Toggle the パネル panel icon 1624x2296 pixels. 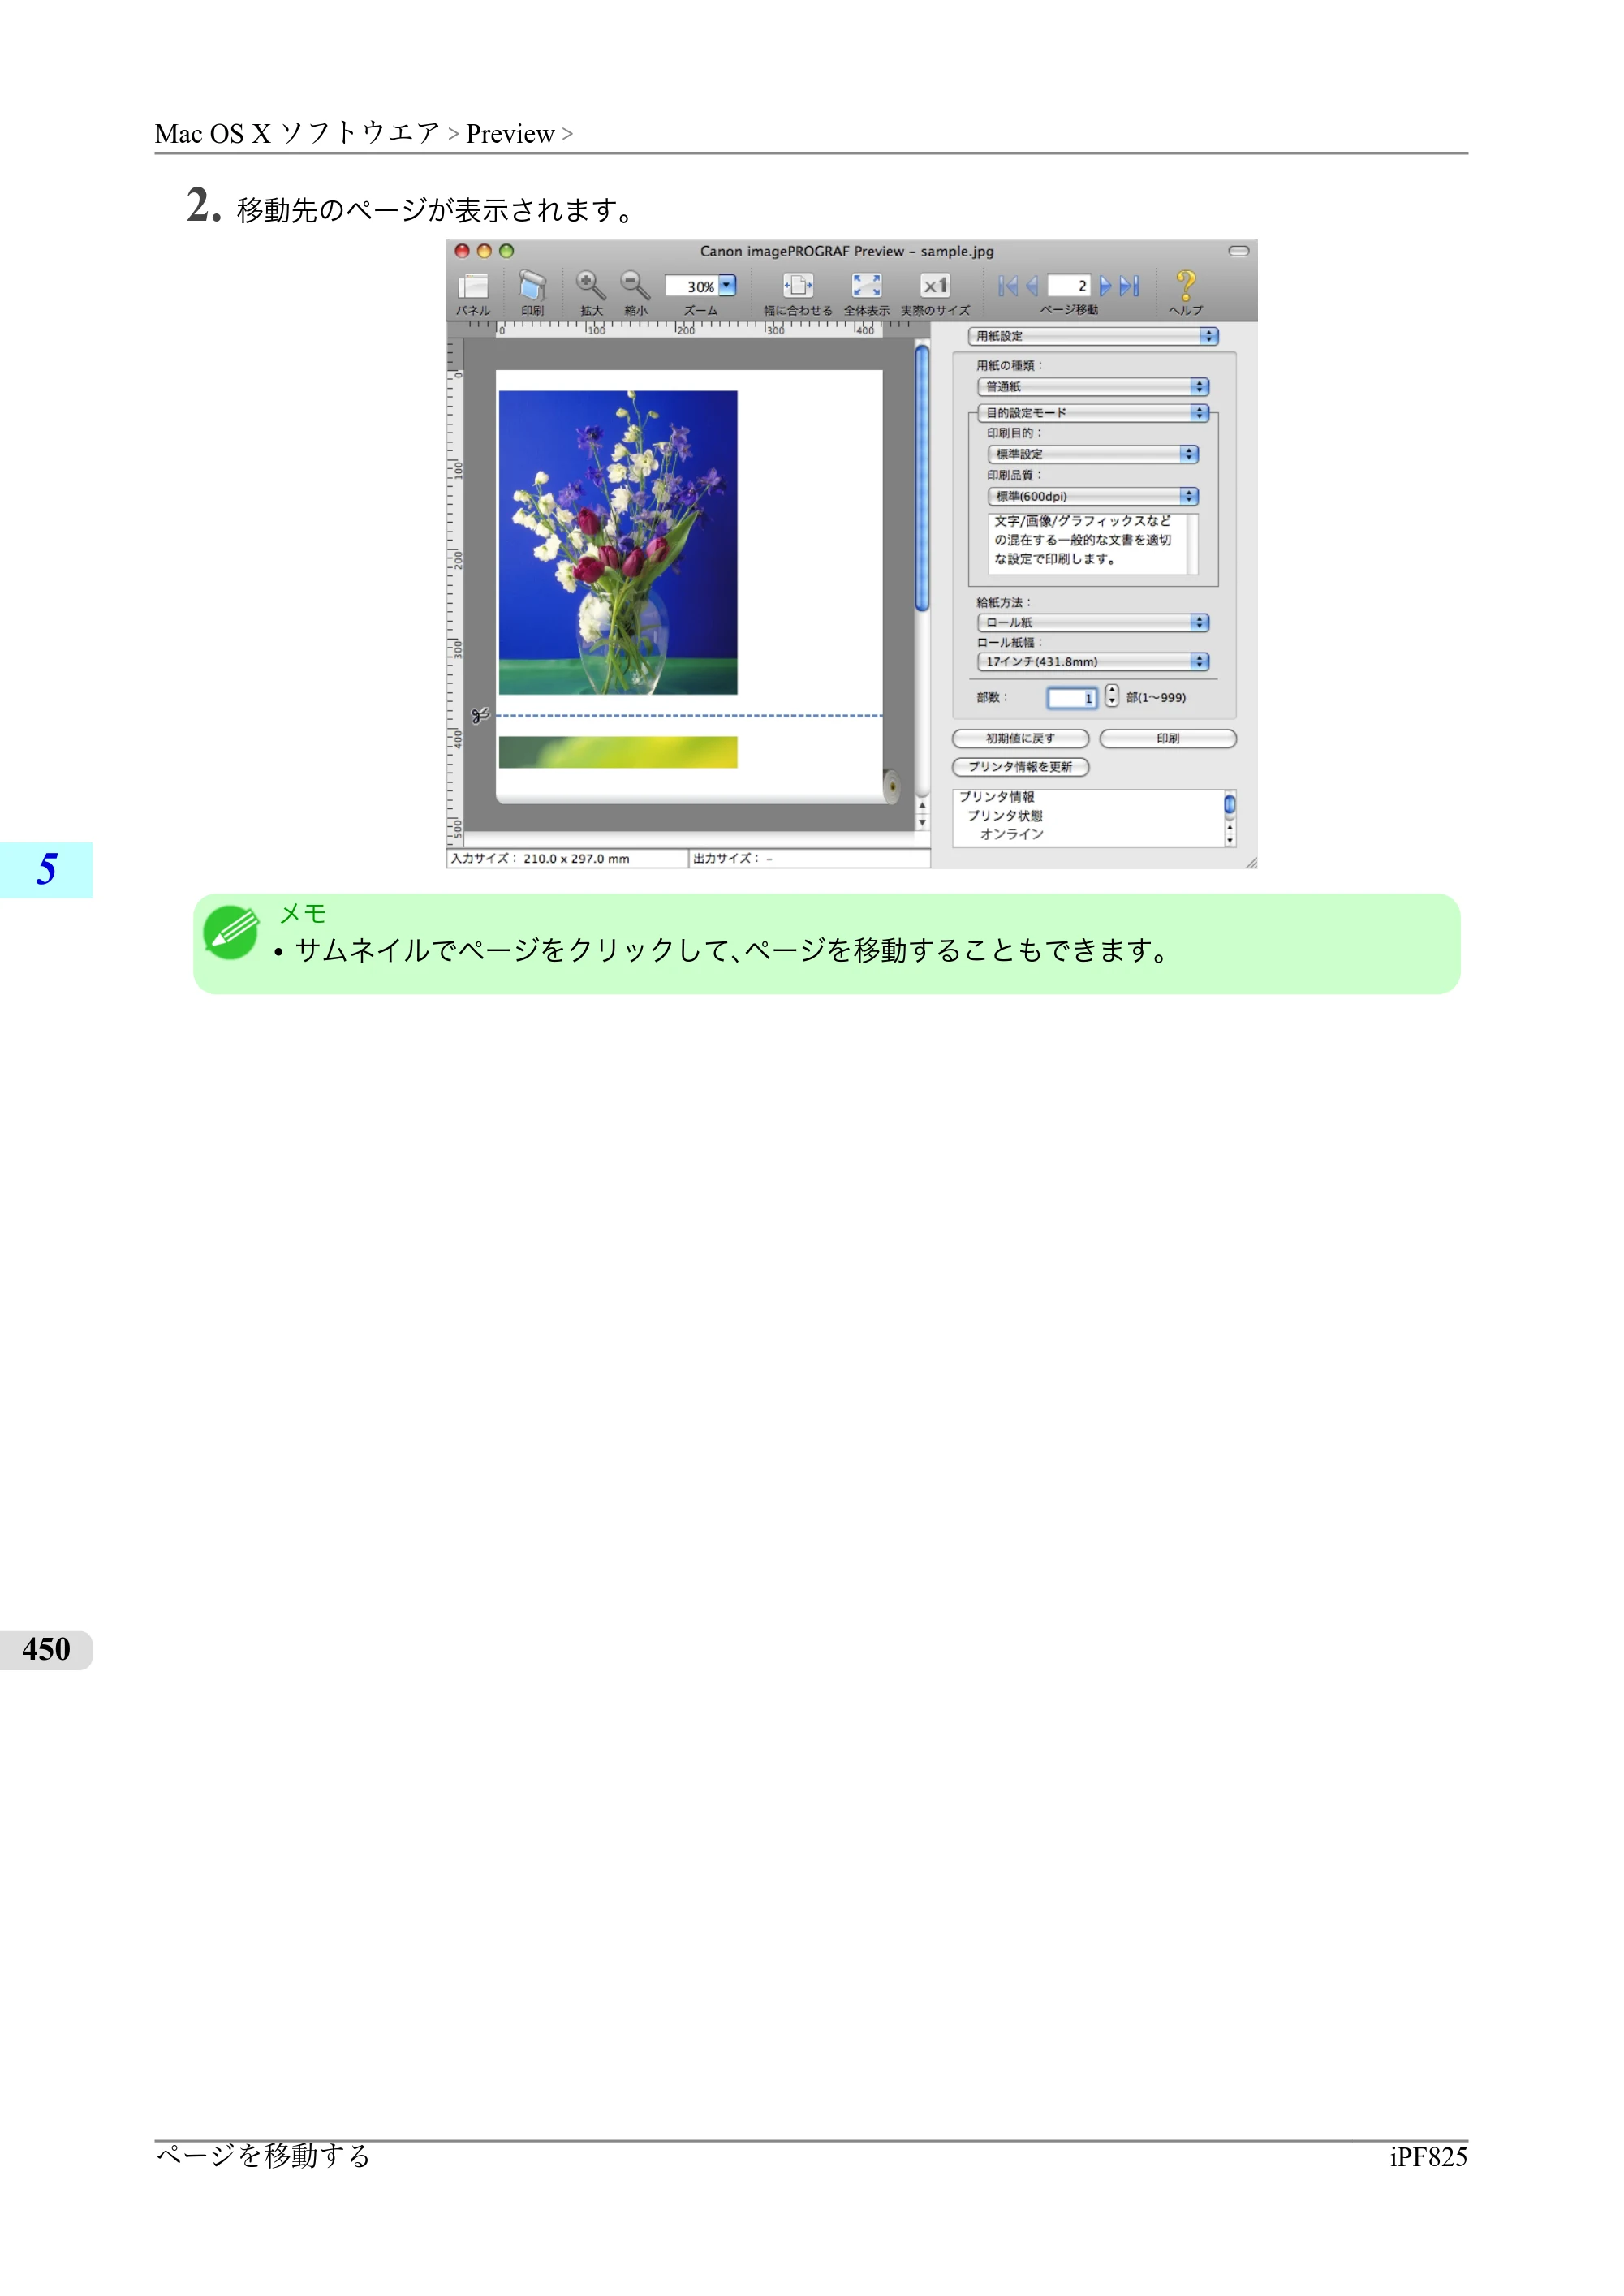(x=473, y=287)
